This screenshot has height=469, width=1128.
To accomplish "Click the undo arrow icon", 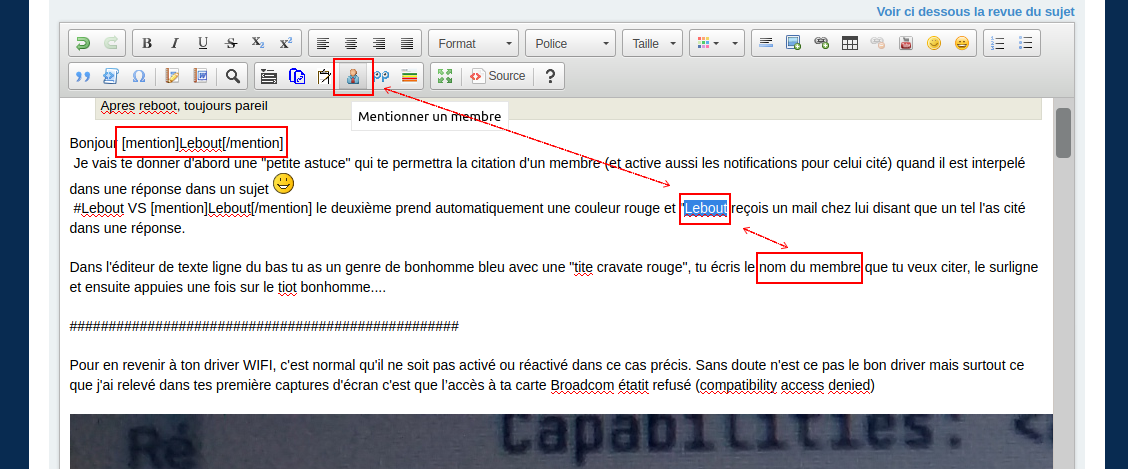I will (x=83, y=44).
